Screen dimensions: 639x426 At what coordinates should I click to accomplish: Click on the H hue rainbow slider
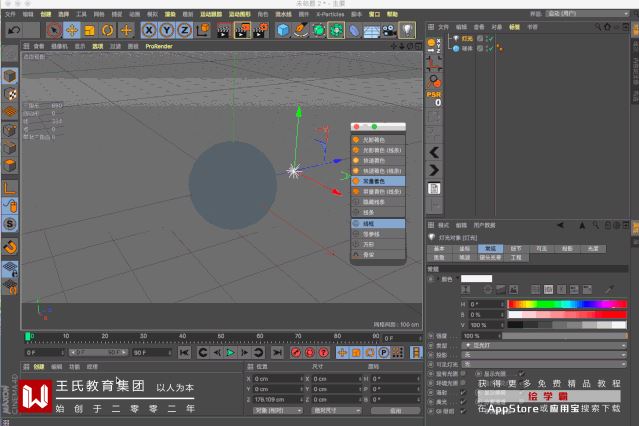567,304
